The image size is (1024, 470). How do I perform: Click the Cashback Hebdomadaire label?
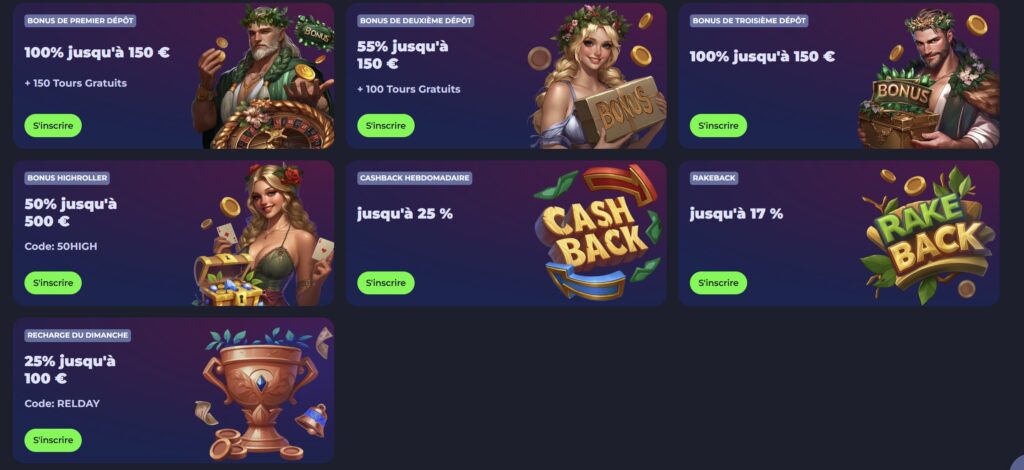(414, 178)
